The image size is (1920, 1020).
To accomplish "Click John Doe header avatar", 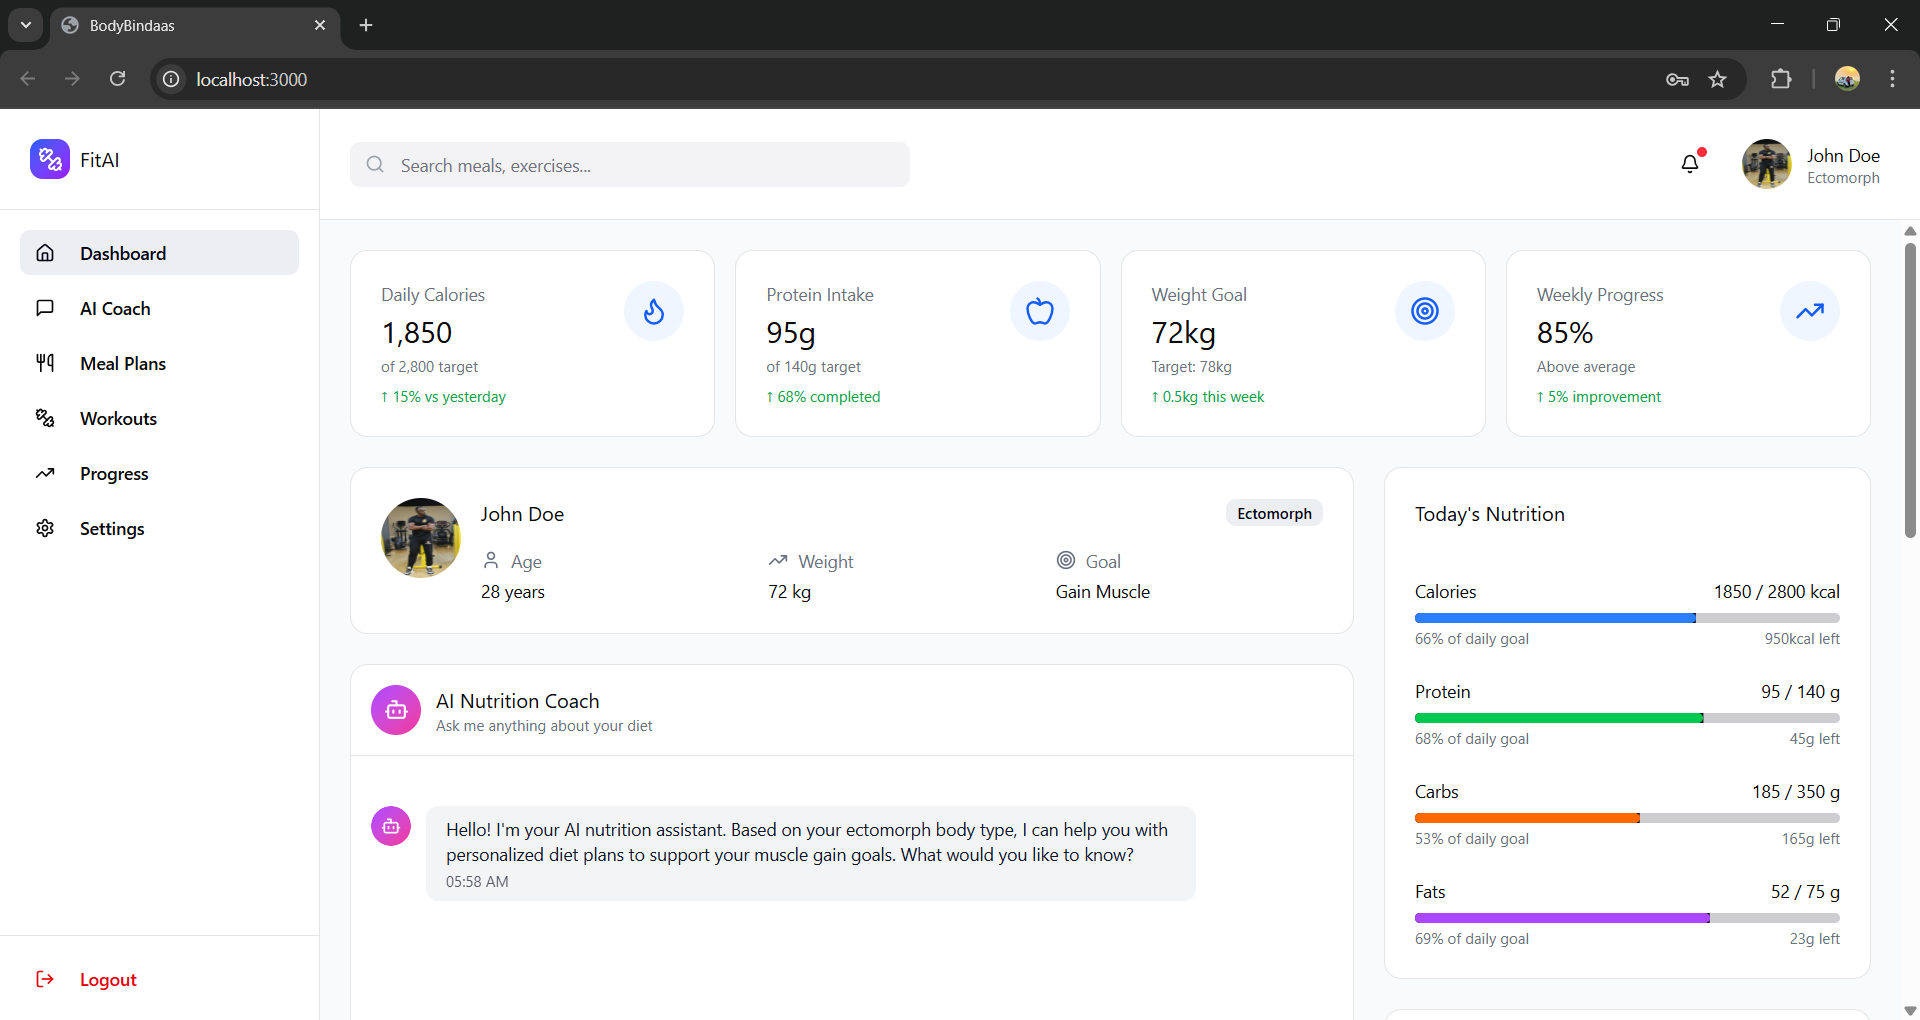I will pos(1767,164).
